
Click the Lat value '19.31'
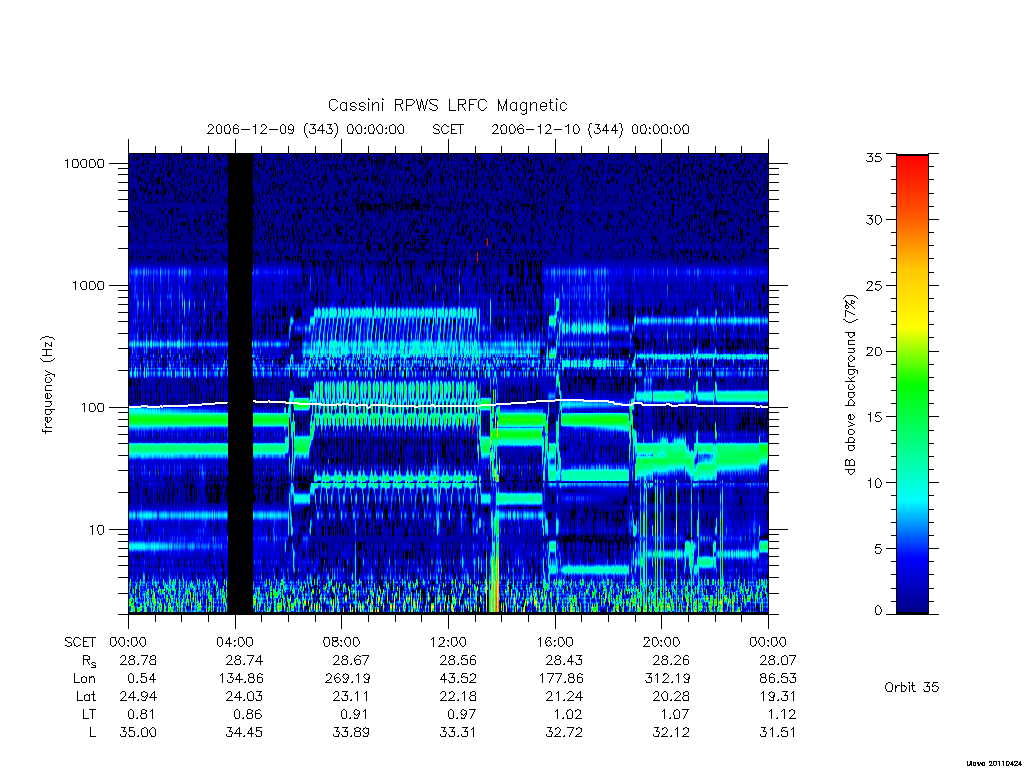pos(777,696)
